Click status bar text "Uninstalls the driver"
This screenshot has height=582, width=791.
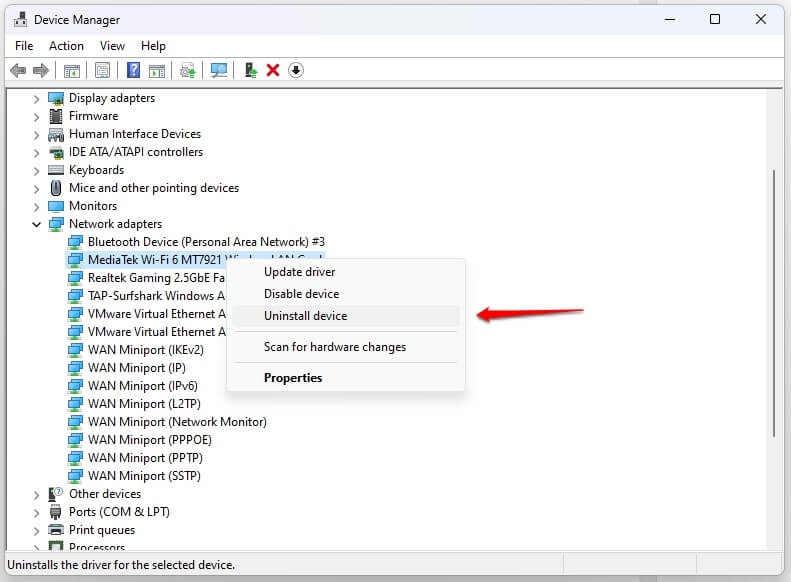click(x=121, y=565)
